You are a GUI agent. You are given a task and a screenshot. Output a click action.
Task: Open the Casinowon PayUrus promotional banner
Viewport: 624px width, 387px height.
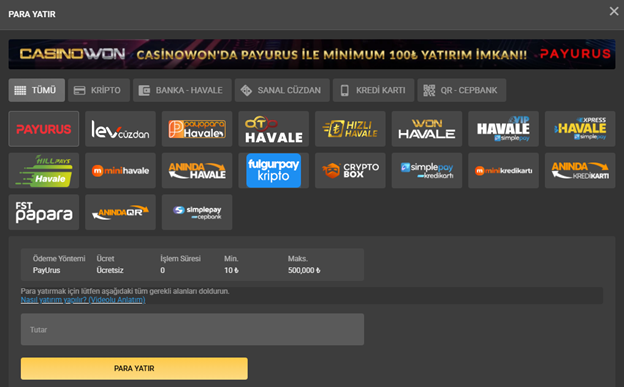[312, 54]
